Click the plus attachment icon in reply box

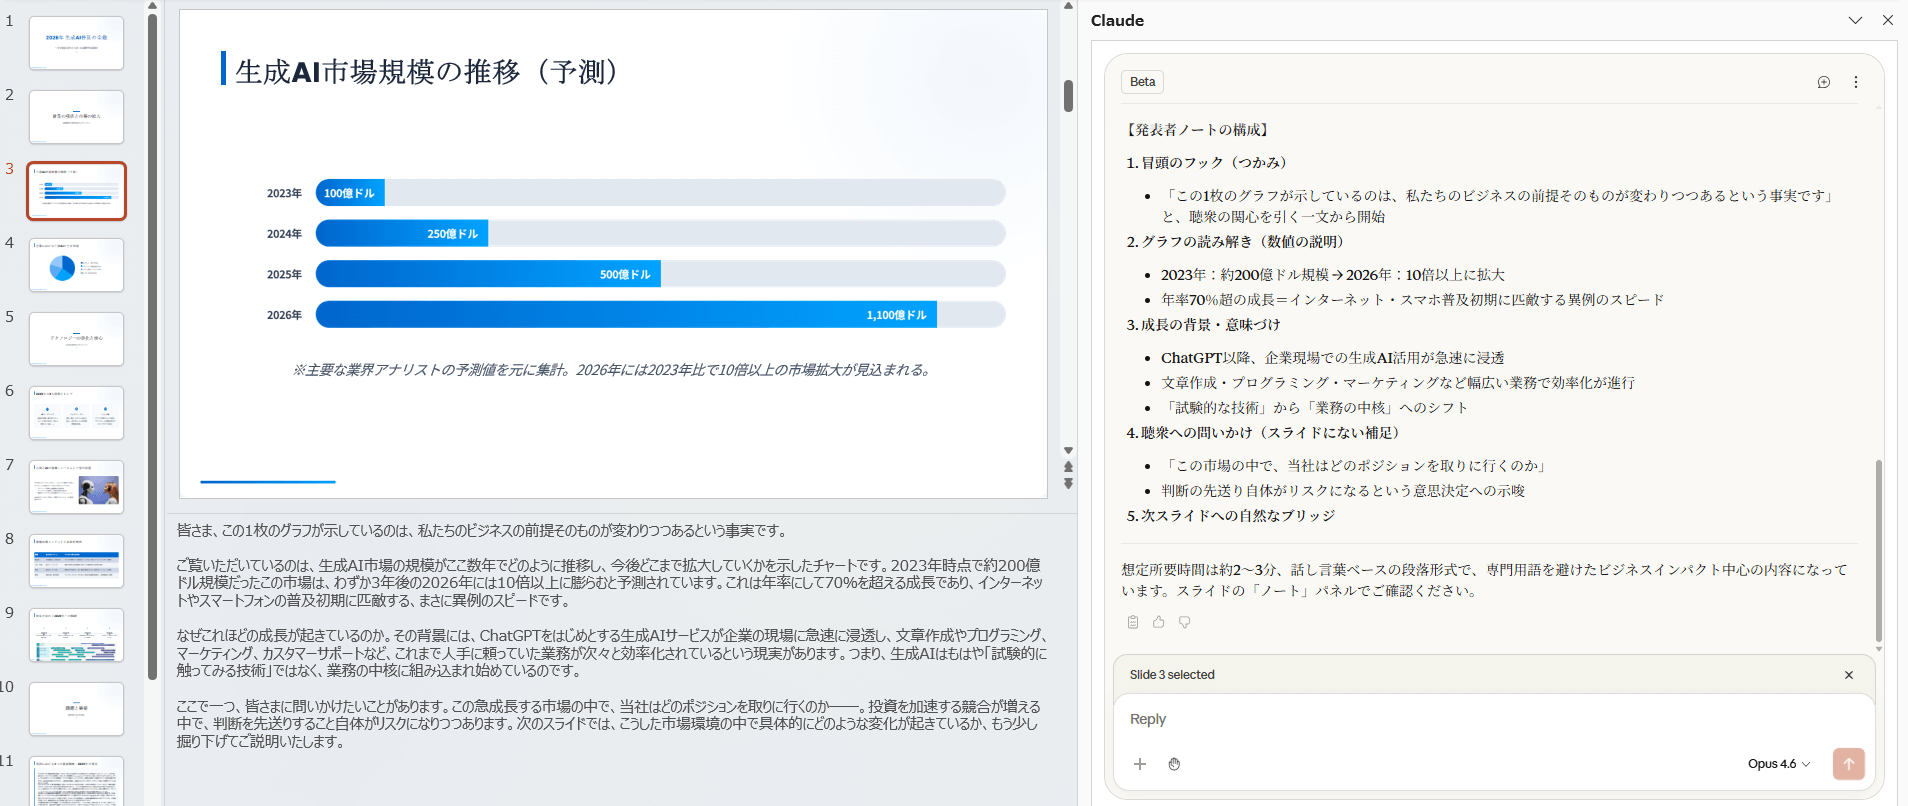pos(1139,764)
